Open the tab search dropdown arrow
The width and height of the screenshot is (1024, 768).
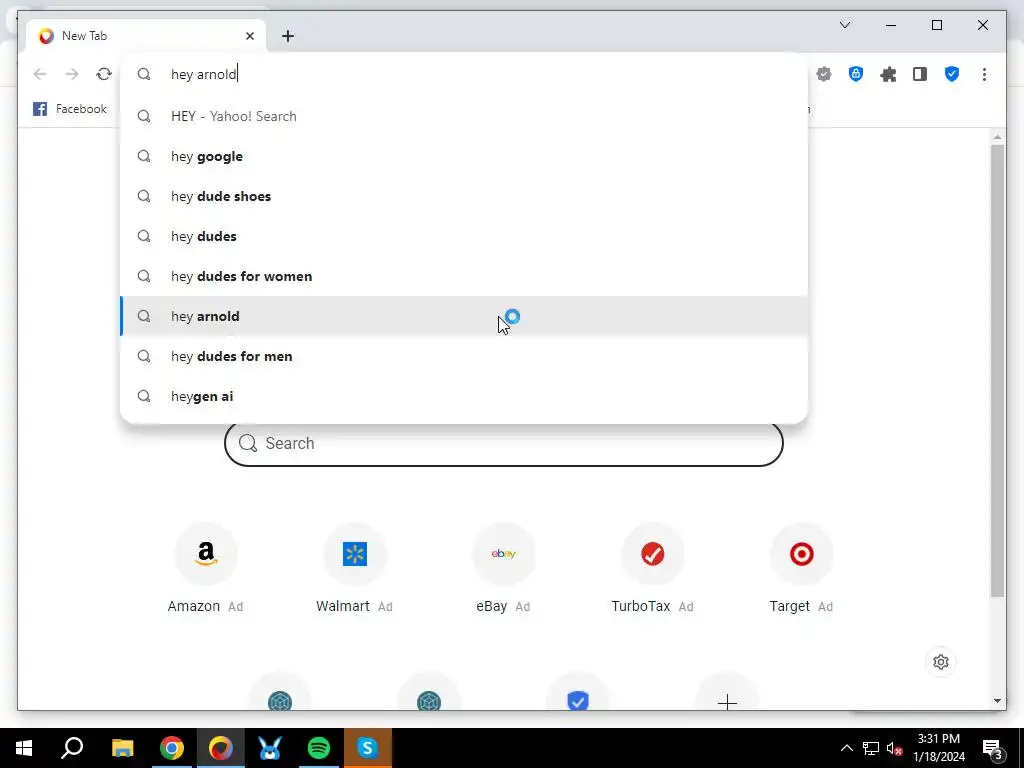pyautogui.click(x=844, y=25)
